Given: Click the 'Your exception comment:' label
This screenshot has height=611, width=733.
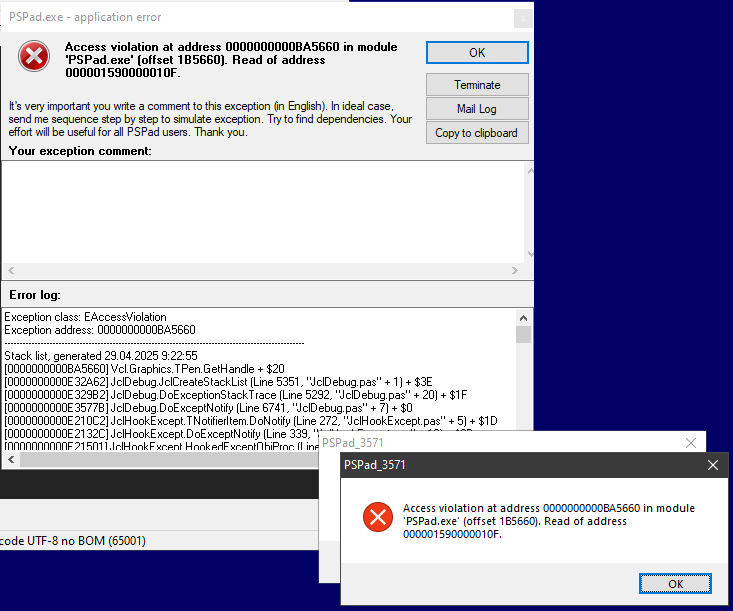Looking at the screenshot, I should pos(80,151).
